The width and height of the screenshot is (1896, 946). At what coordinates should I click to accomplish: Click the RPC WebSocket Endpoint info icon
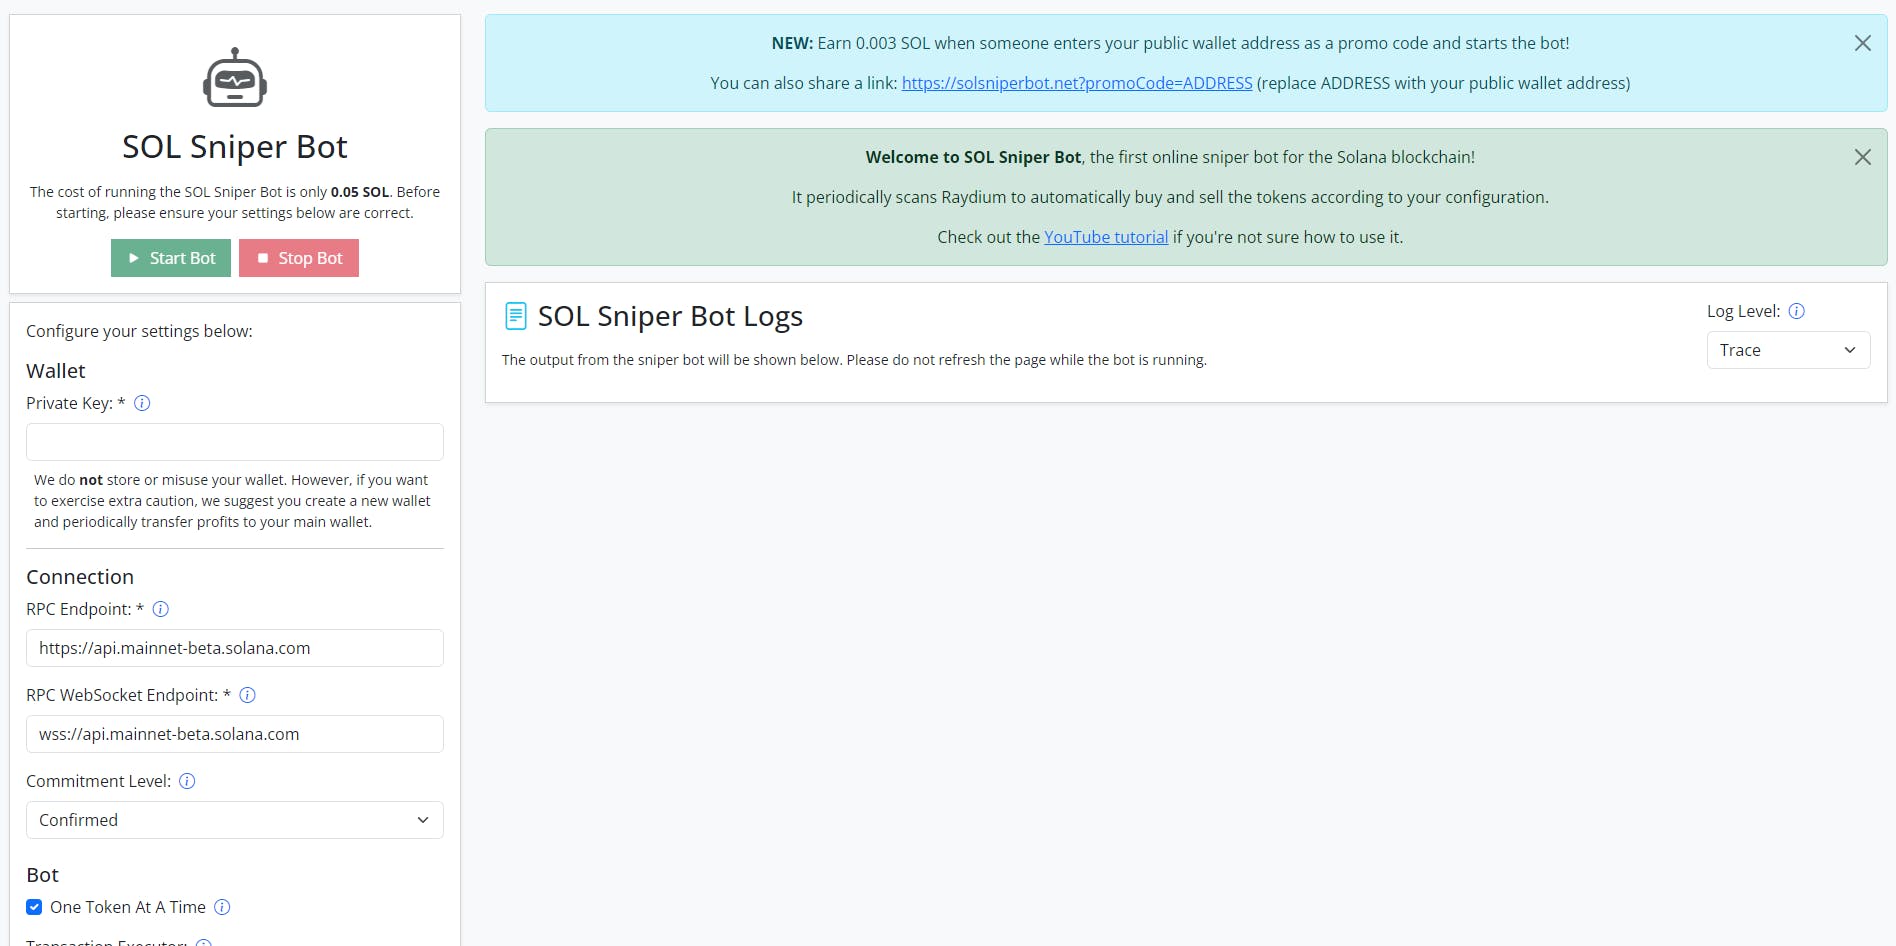coord(247,695)
